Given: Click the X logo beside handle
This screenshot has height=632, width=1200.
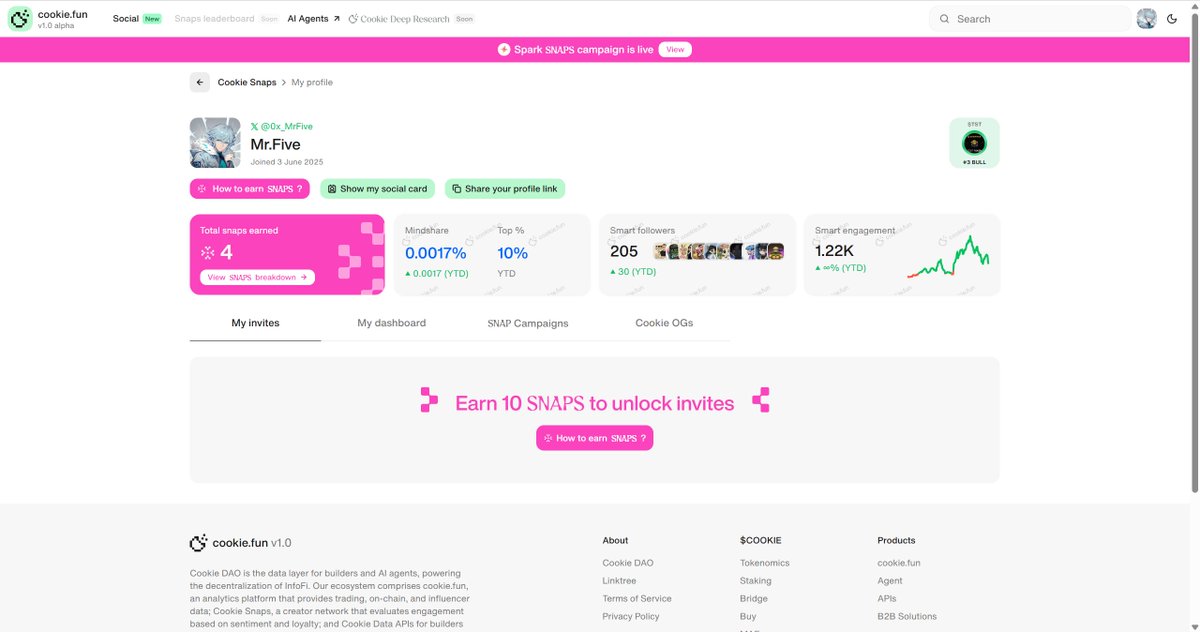Looking at the screenshot, I should pyautogui.click(x=254, y=127).
